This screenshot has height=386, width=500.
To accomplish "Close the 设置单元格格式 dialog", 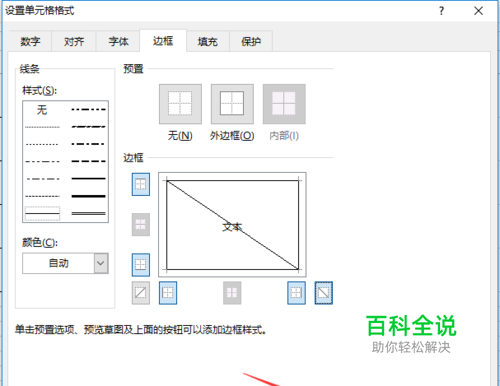I will point(479,11).
